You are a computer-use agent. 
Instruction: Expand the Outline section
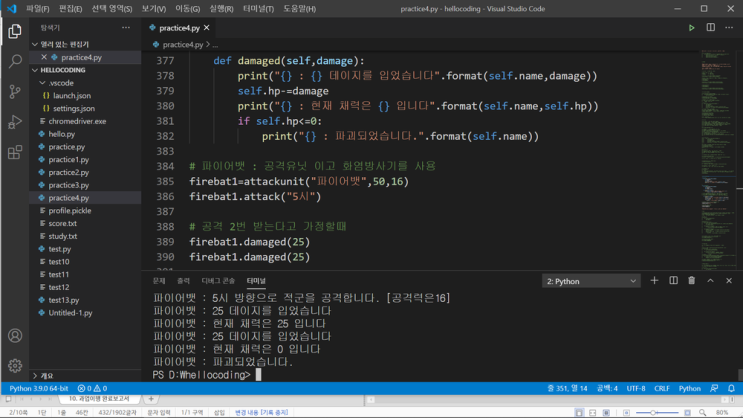tap(35, 375)
